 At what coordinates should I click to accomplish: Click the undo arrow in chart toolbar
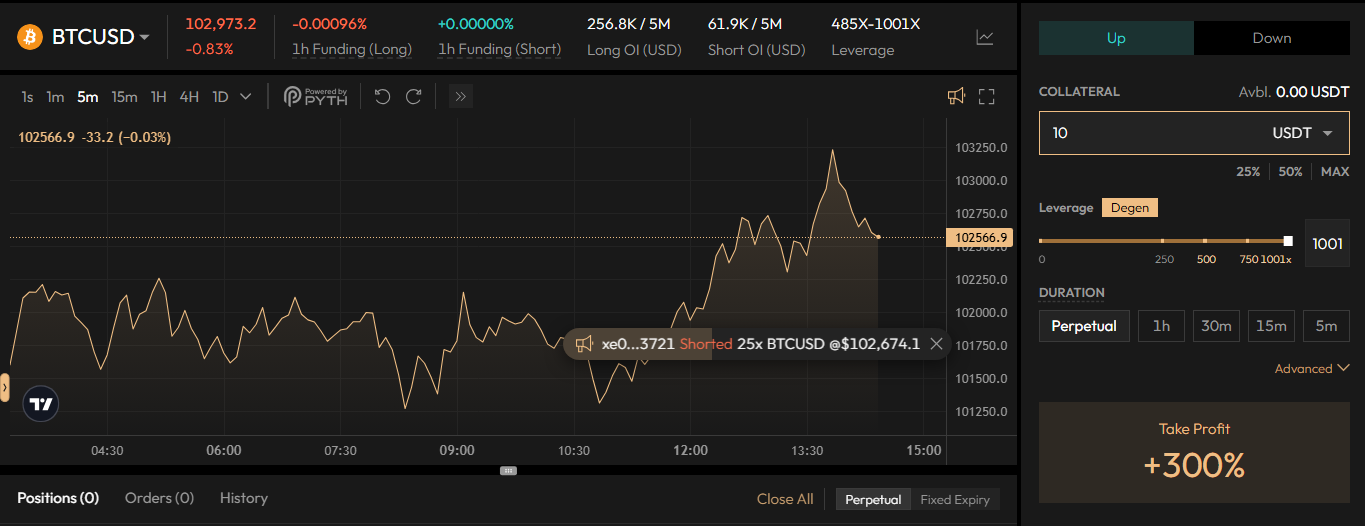[382, 97]
